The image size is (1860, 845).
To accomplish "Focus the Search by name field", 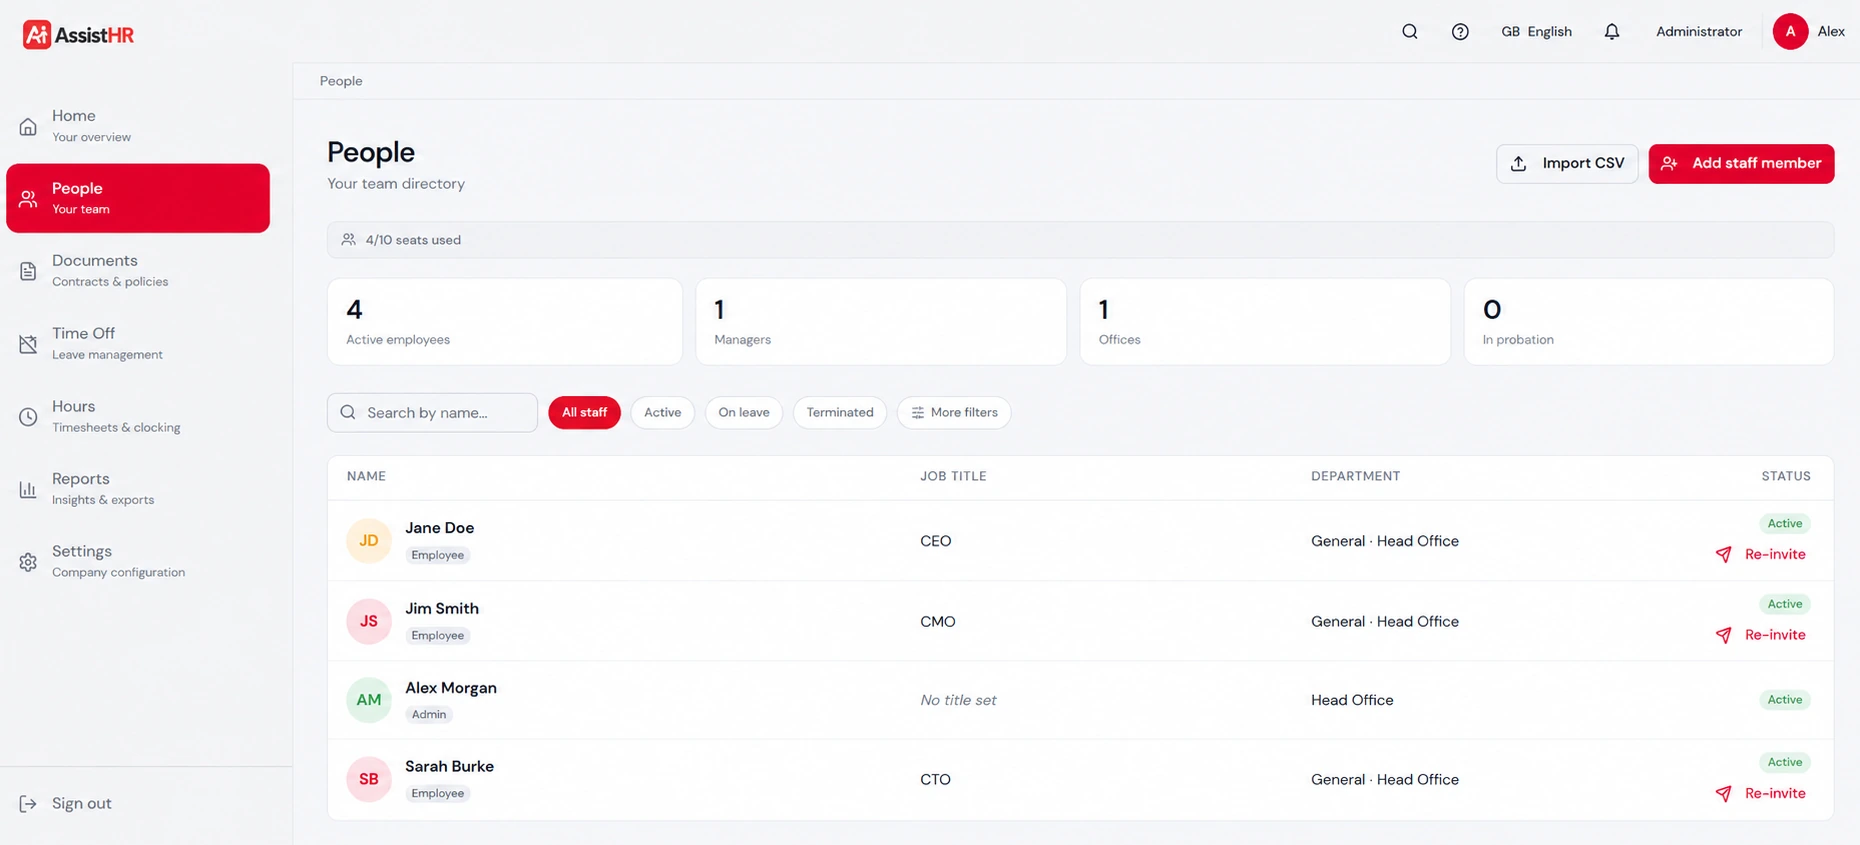I will 432,412.
